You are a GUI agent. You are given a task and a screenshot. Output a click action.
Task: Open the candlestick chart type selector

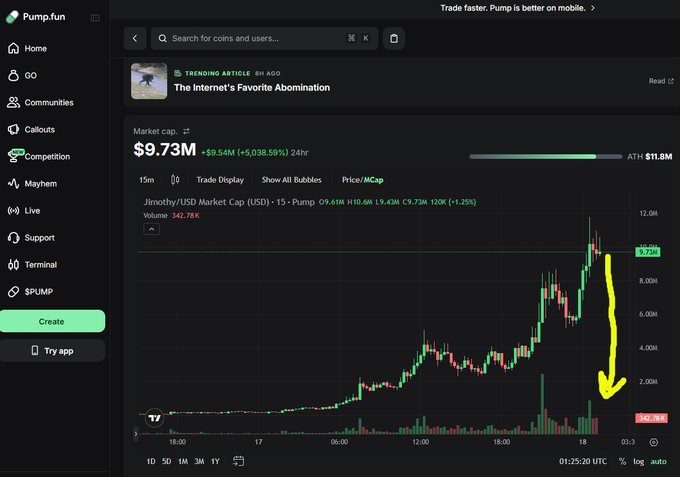175,180
